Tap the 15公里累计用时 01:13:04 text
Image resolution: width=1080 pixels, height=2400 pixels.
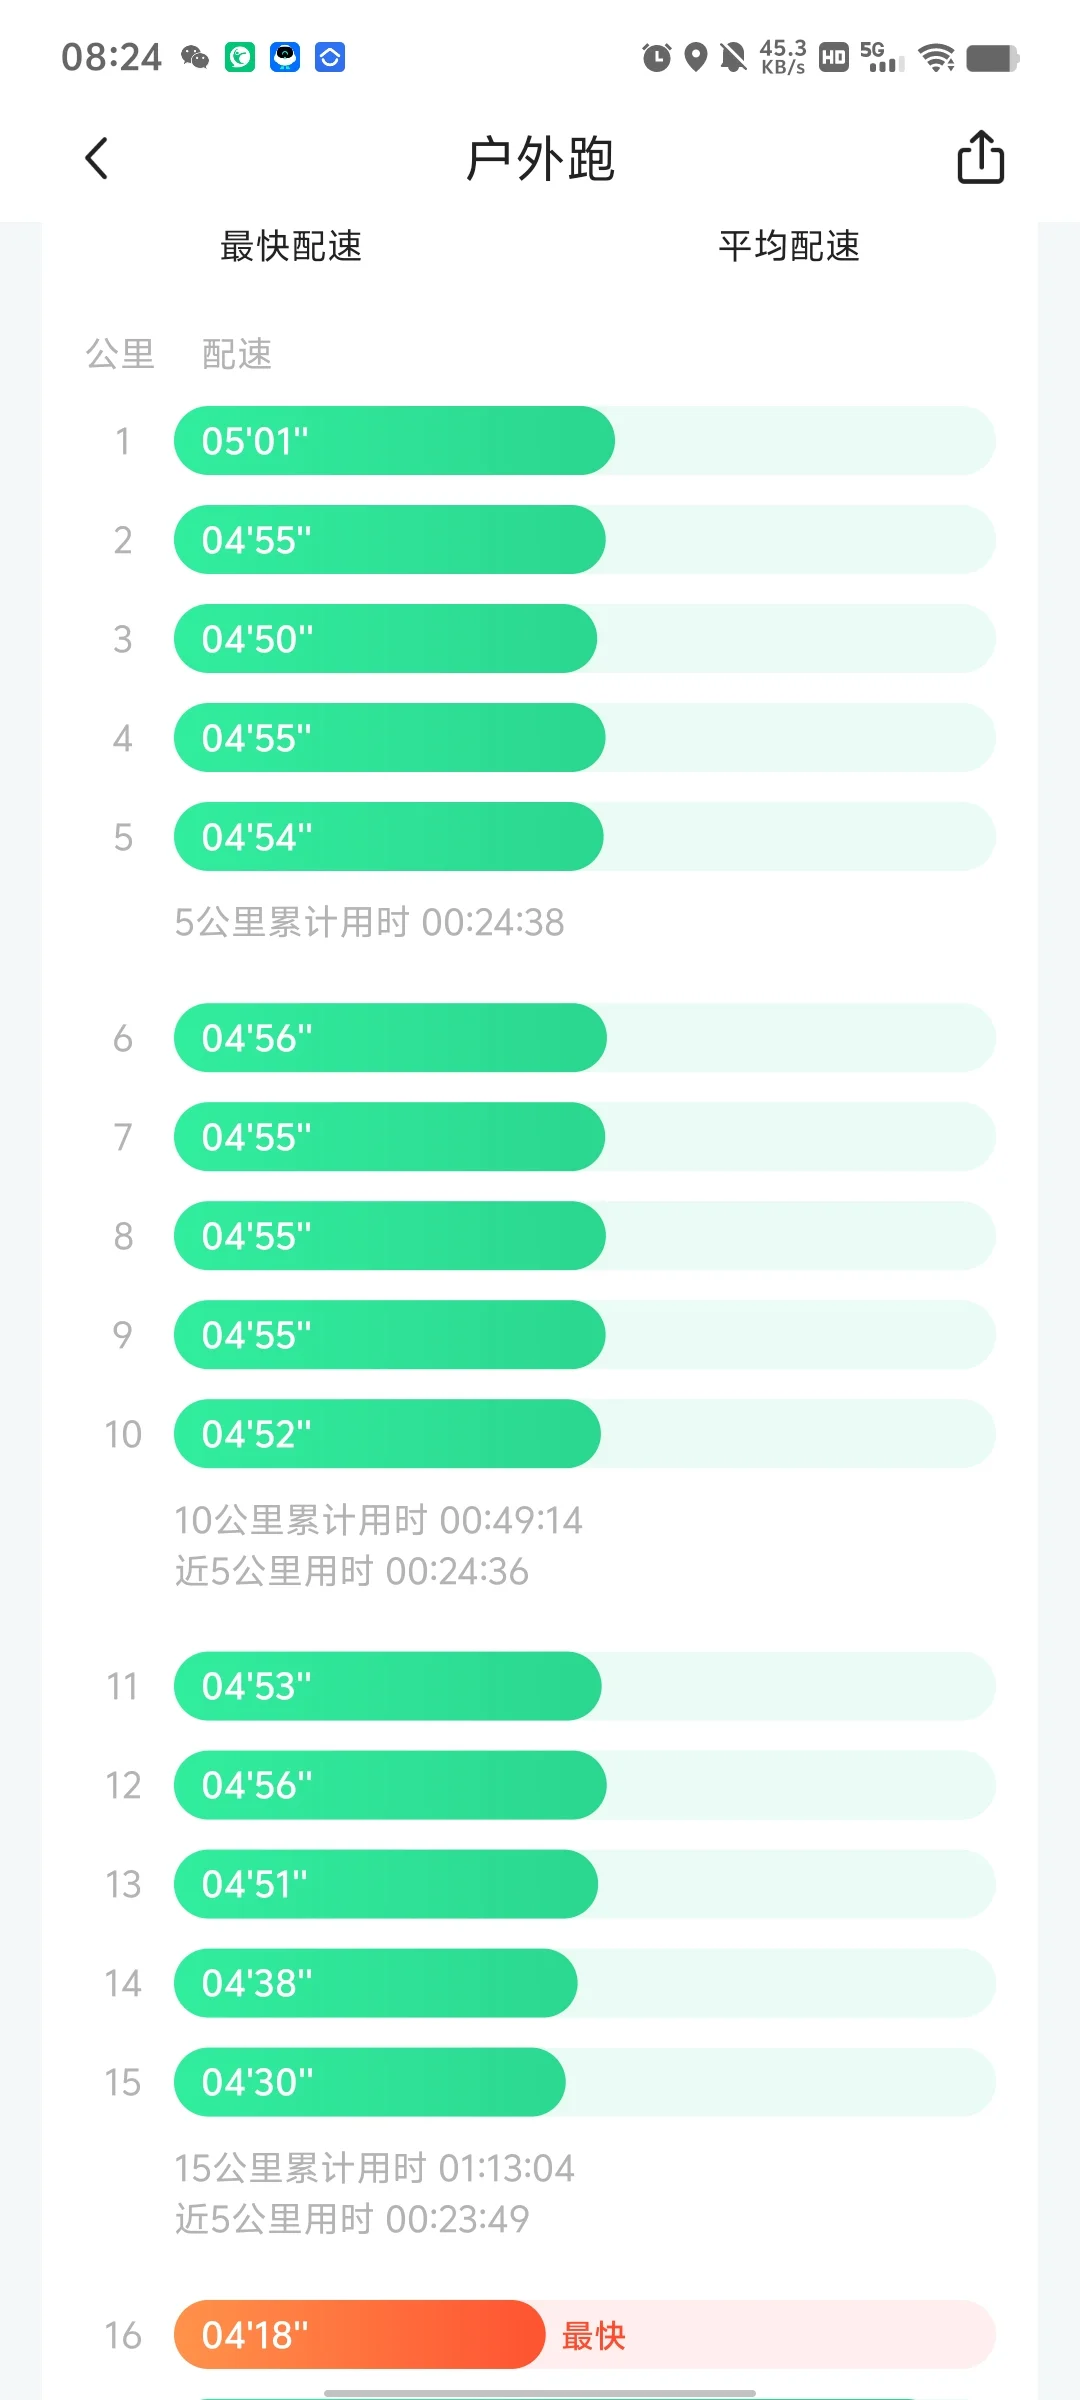click(x=374, y=2168)
